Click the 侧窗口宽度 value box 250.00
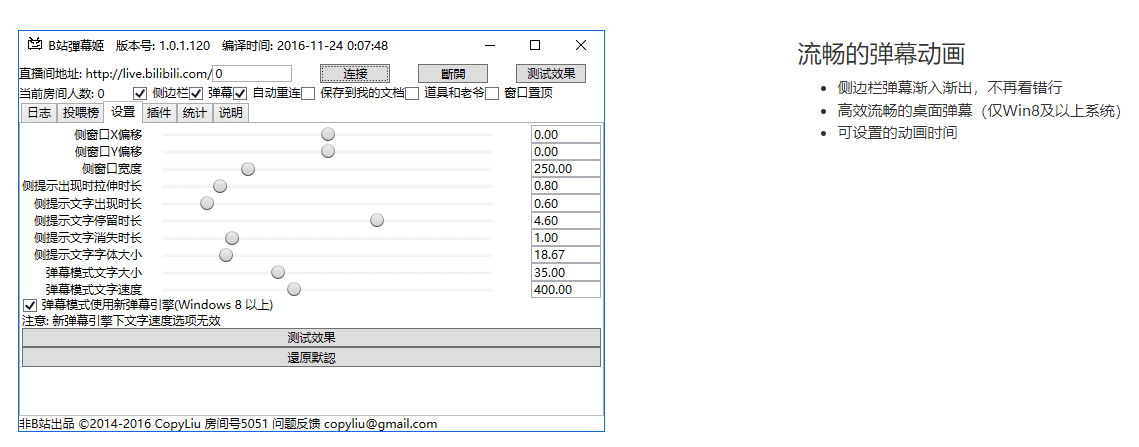Screen dimensions: 1139x447 pyautogui.click(x=566, y=169)
